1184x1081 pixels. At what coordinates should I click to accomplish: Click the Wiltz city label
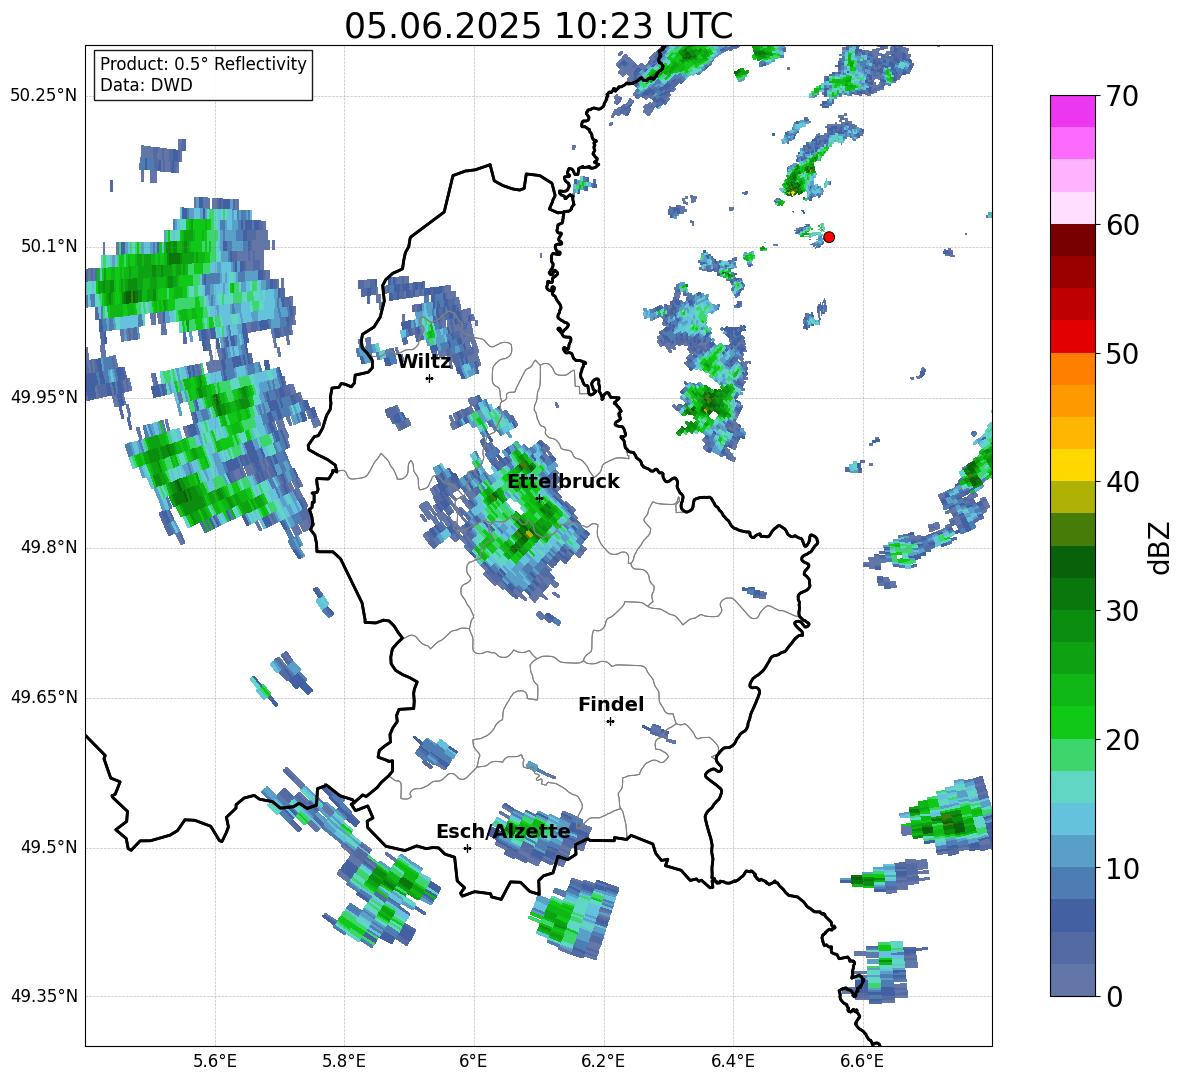(424, 362)
